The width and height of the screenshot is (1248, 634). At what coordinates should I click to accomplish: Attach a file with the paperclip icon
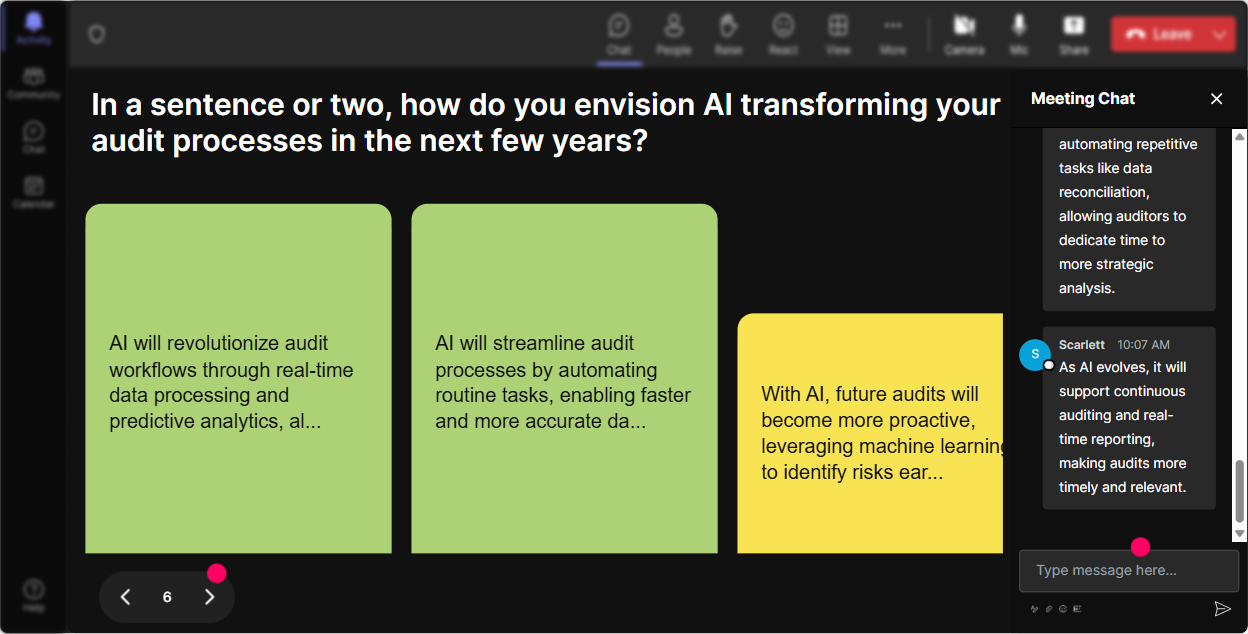1049,608
